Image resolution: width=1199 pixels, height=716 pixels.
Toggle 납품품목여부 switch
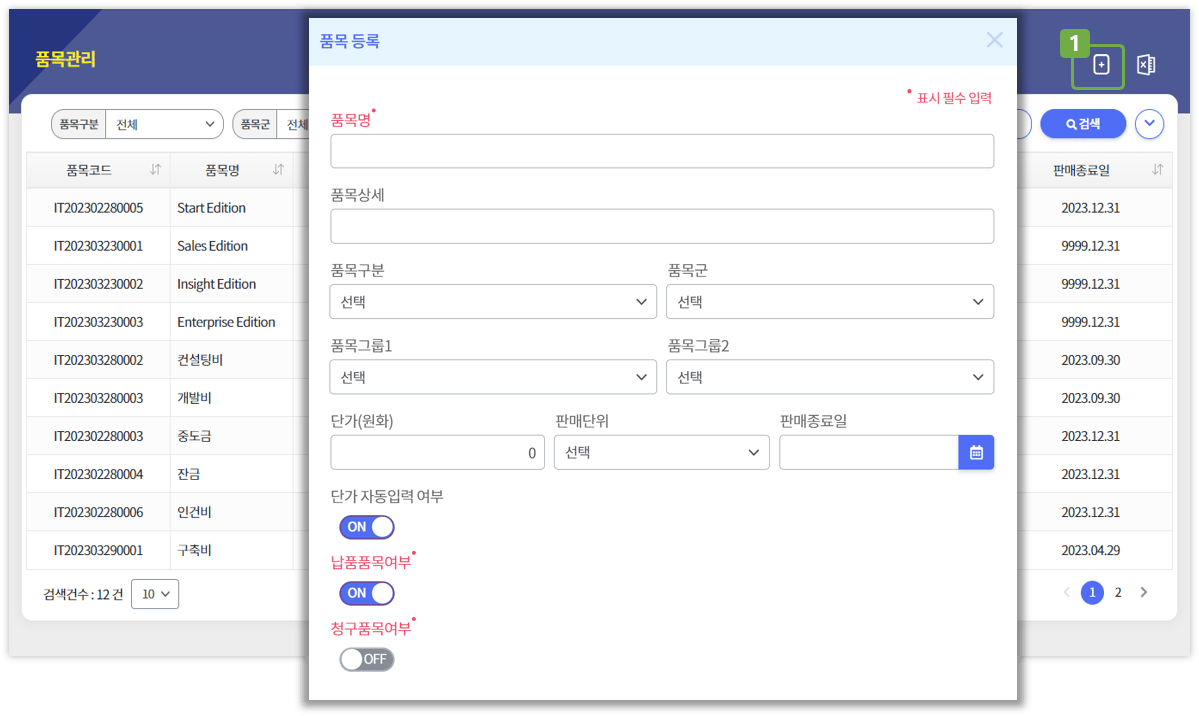(x=367, y=593)
